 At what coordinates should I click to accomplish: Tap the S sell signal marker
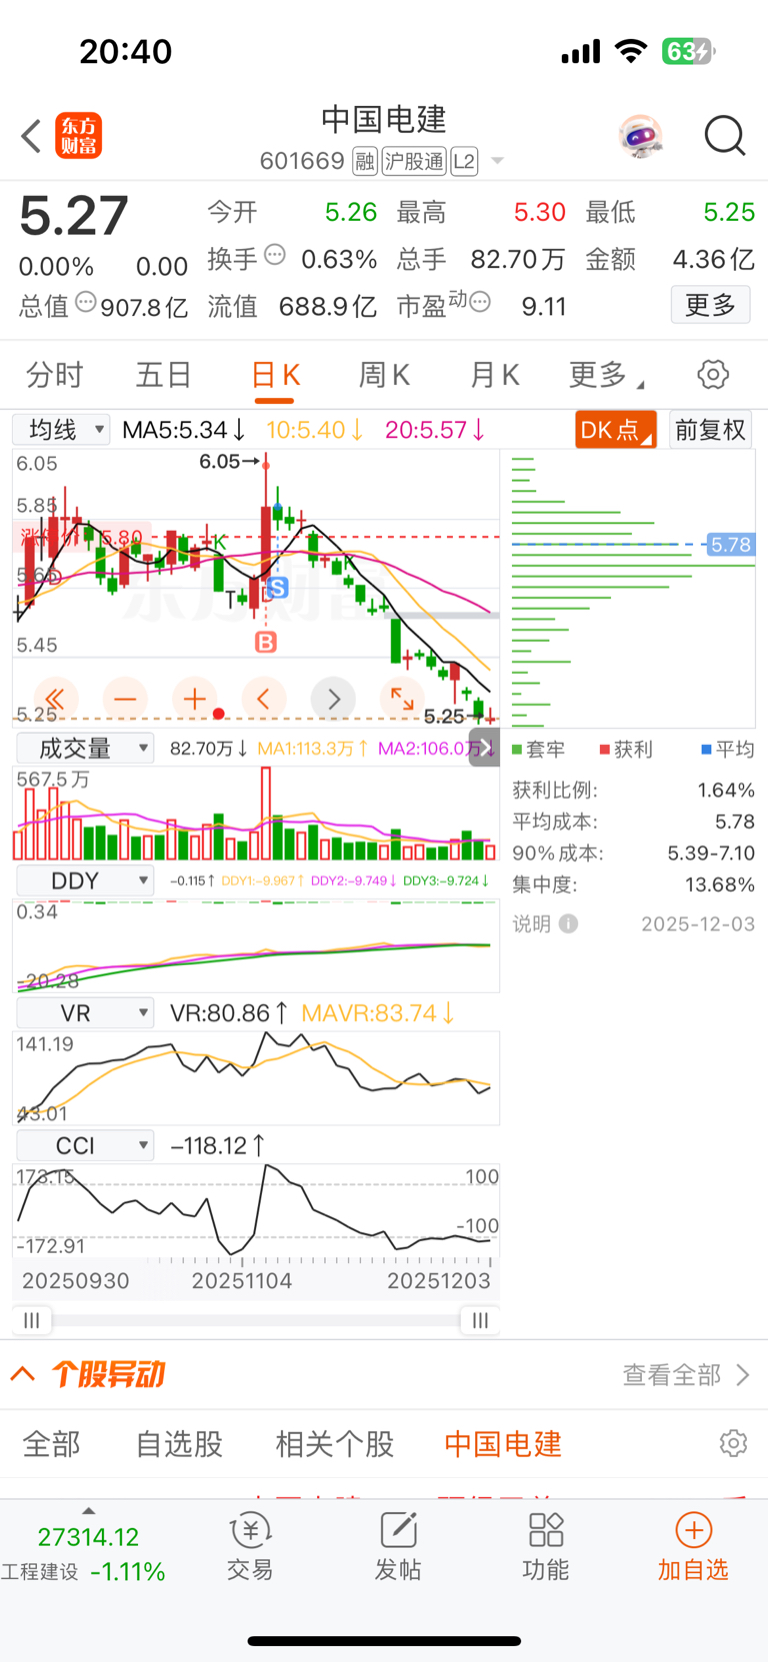[278, 587]
